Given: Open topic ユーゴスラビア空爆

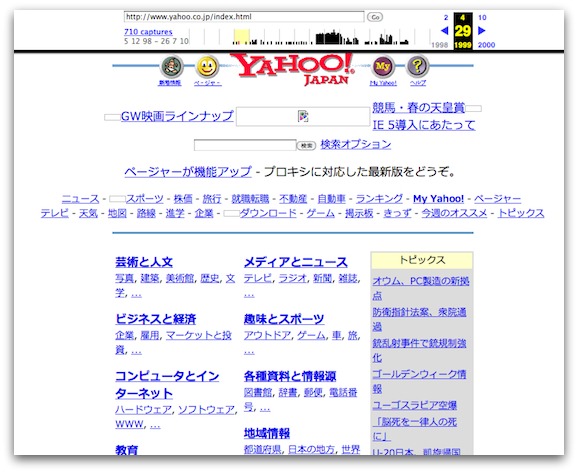Looking at the screenshot, I should pyautogui.click(x=415, y=406).
